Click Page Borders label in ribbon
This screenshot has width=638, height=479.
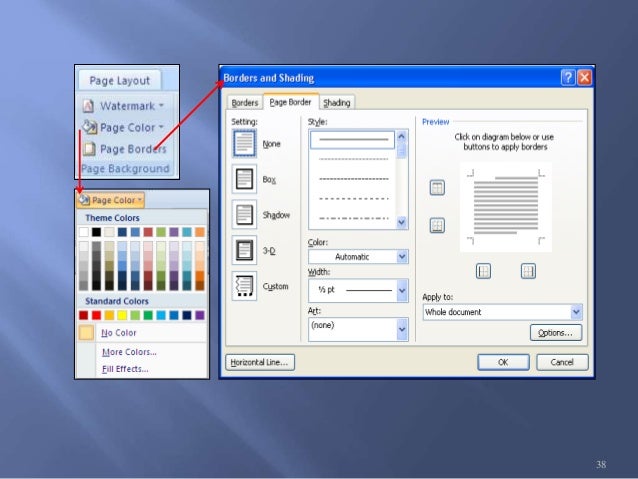pos(133,149)
